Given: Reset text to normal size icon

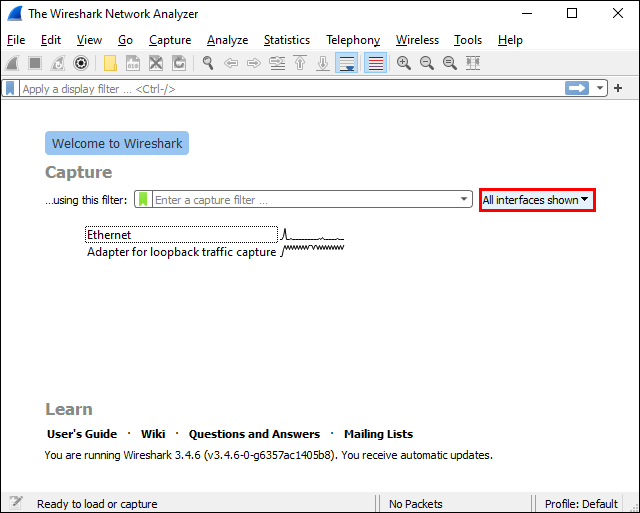Looking at the screenshot, I should [450, 63].
